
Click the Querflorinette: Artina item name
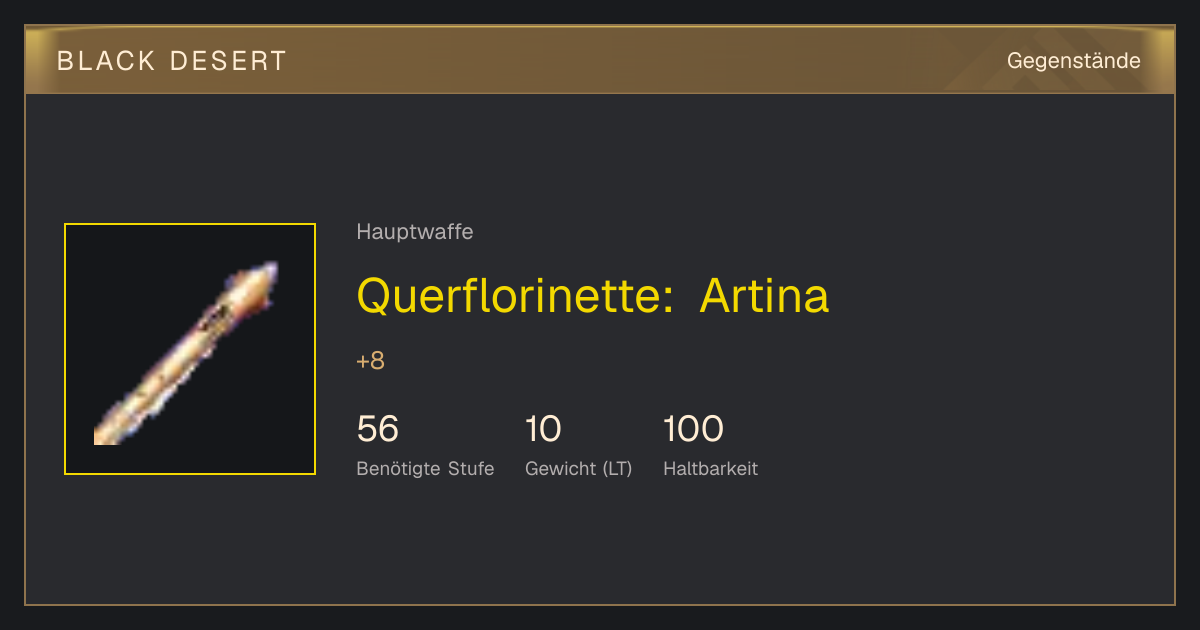(593, 295)
